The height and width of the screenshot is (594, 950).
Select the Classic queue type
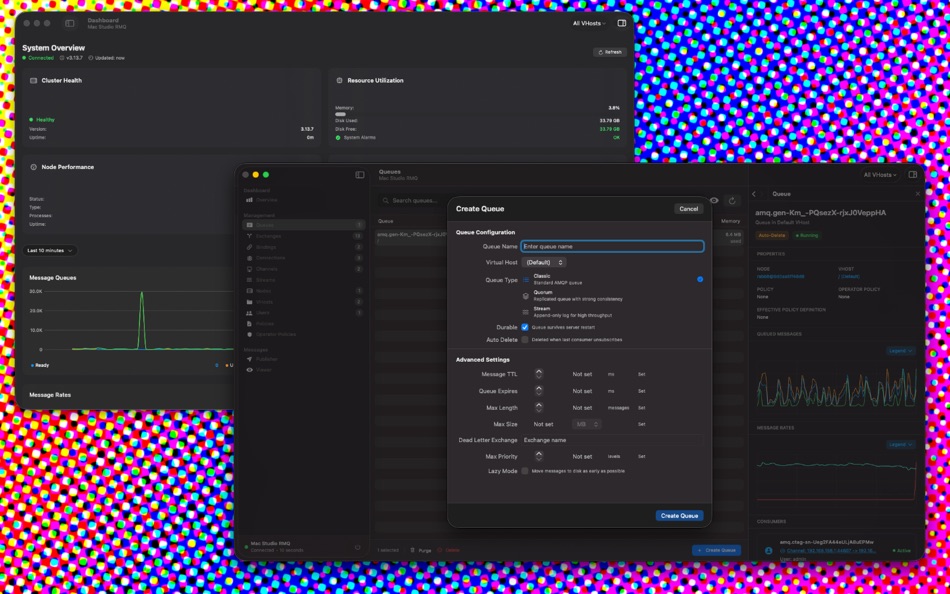click(x=612, y=279)
